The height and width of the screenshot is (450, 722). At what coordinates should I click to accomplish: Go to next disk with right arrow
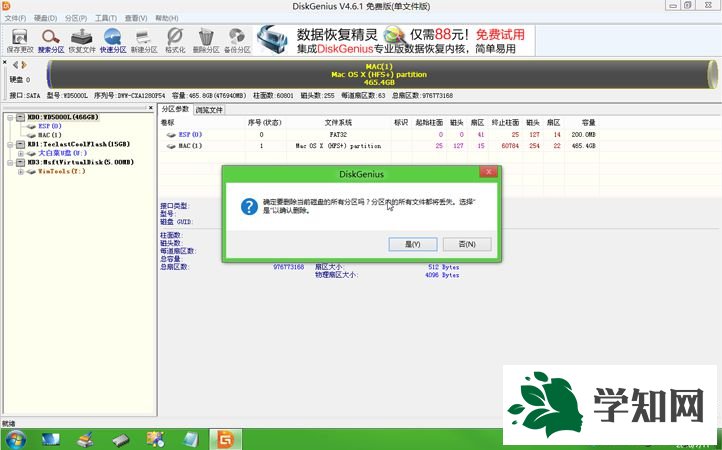click(x=24, y=65)
